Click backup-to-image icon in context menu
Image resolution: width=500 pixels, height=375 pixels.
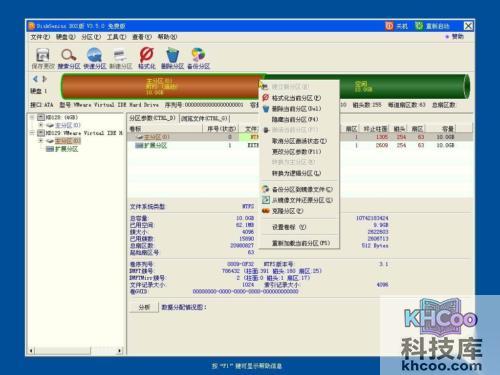coord(265,189)
